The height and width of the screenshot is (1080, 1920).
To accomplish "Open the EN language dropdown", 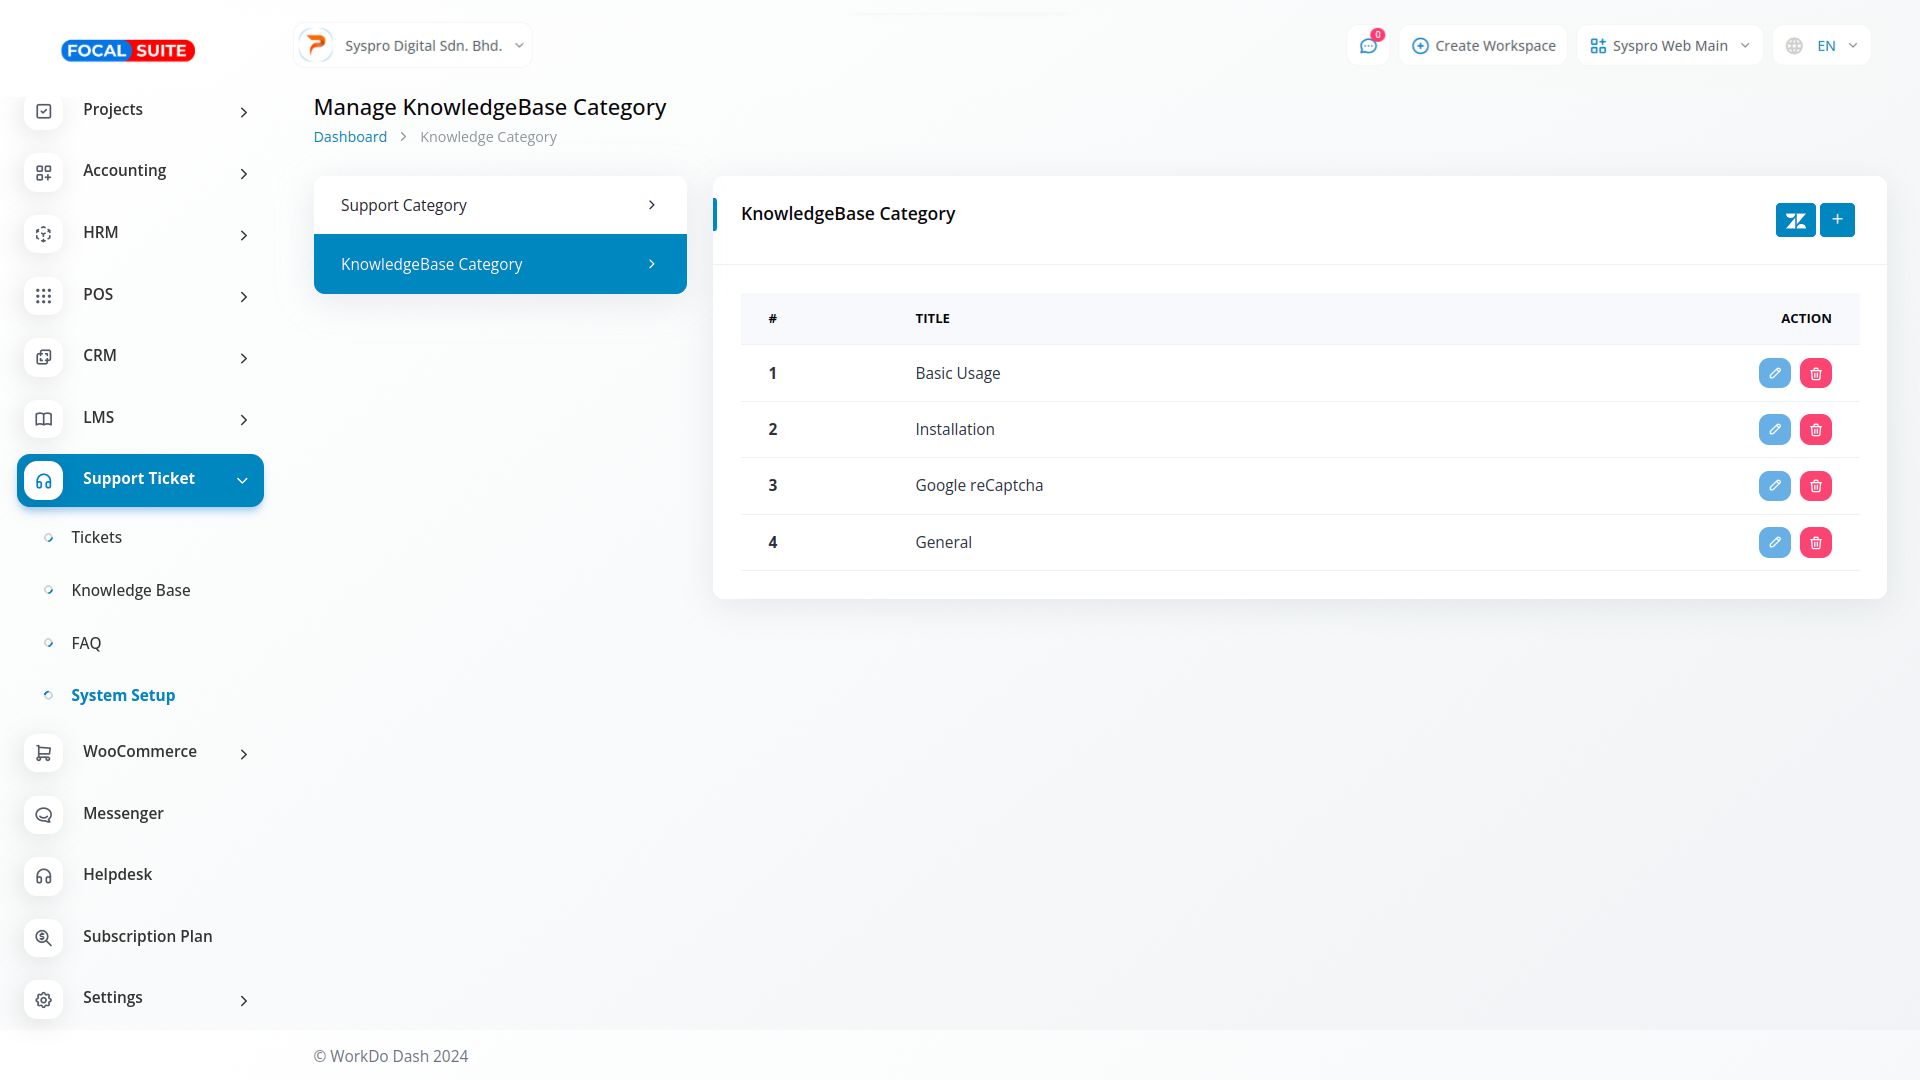I will tap(1821, 46).
